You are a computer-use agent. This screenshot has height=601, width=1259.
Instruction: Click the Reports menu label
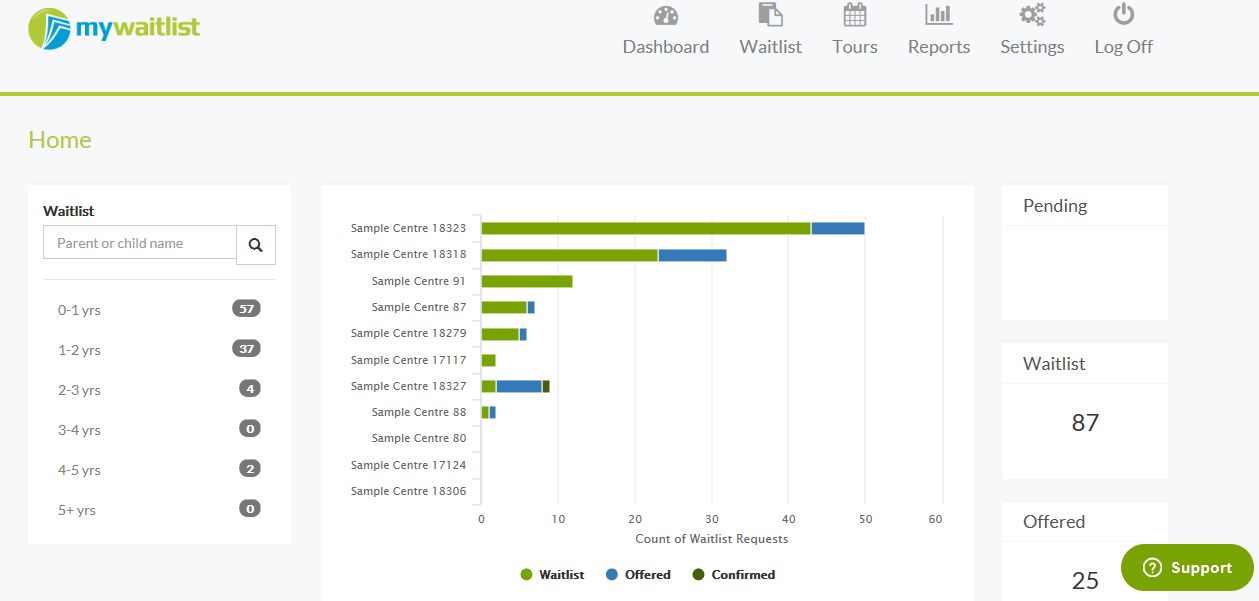coord(938,47)
